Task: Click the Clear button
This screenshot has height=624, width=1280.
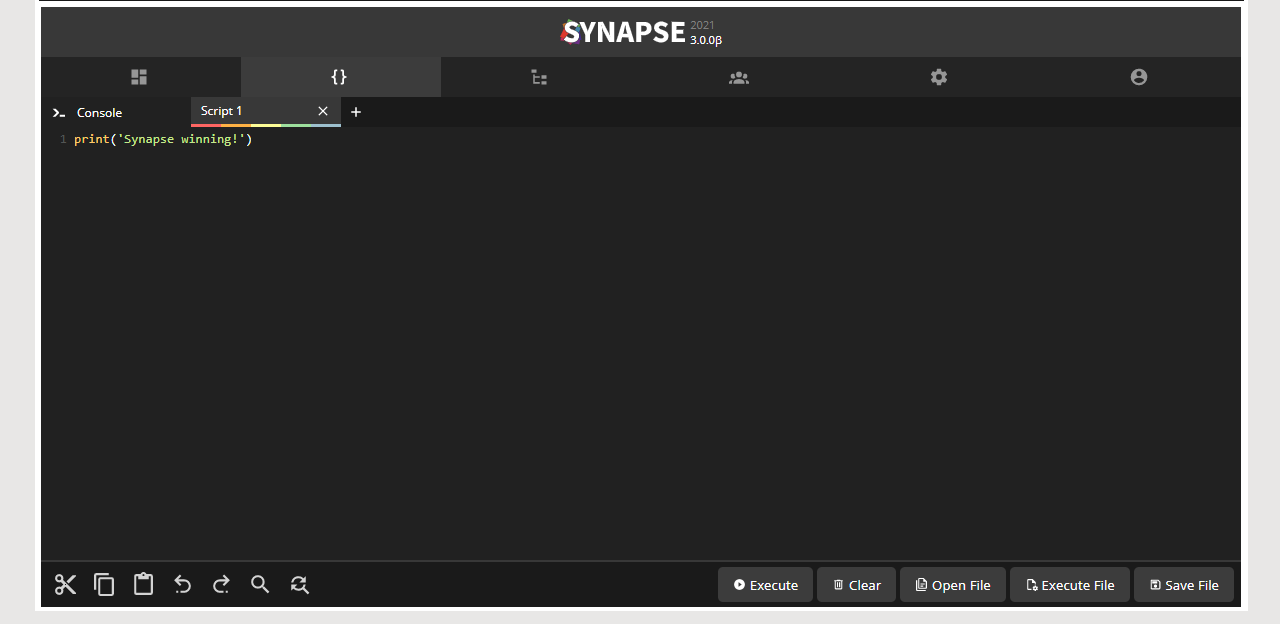Action: point(856,585)
